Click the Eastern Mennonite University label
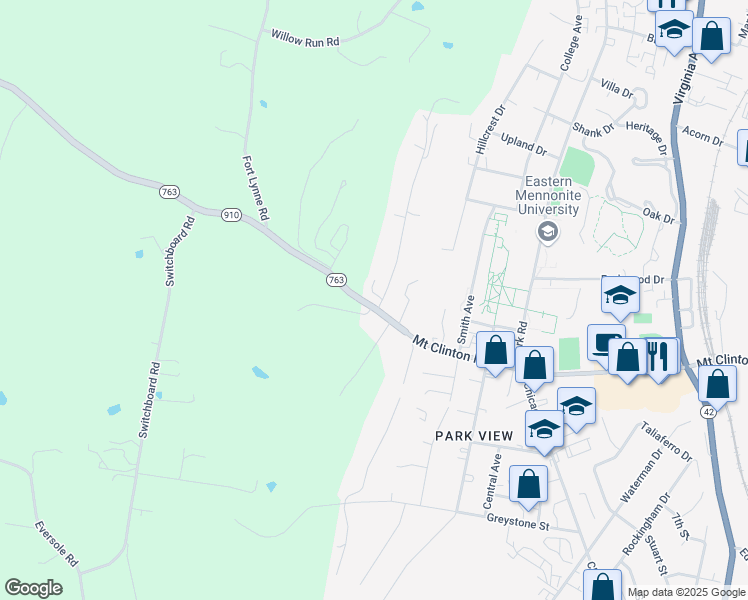 coord(548,196)
